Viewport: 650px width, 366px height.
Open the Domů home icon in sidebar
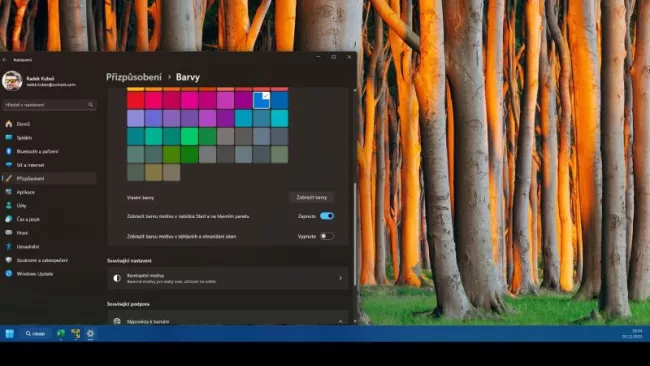click(x=9, y=124)
